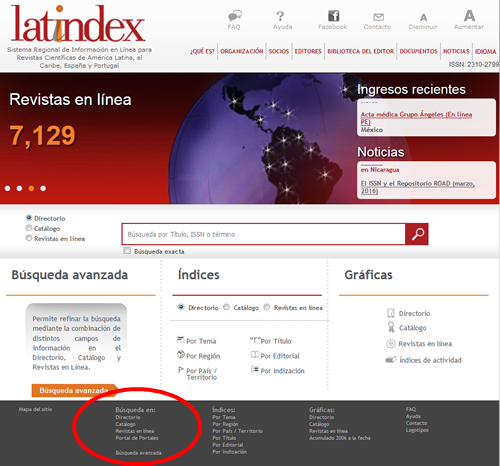Click in the Búsqueda por Título search field
Screen dimensions: 500x466
(264, 234)
